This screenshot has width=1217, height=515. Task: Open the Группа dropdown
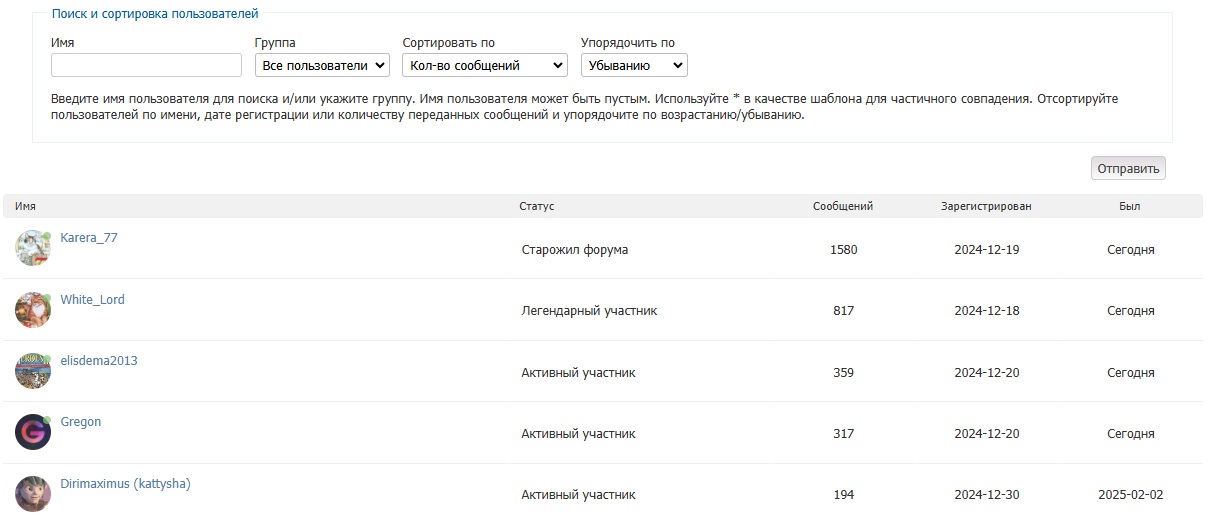[322, 65]
